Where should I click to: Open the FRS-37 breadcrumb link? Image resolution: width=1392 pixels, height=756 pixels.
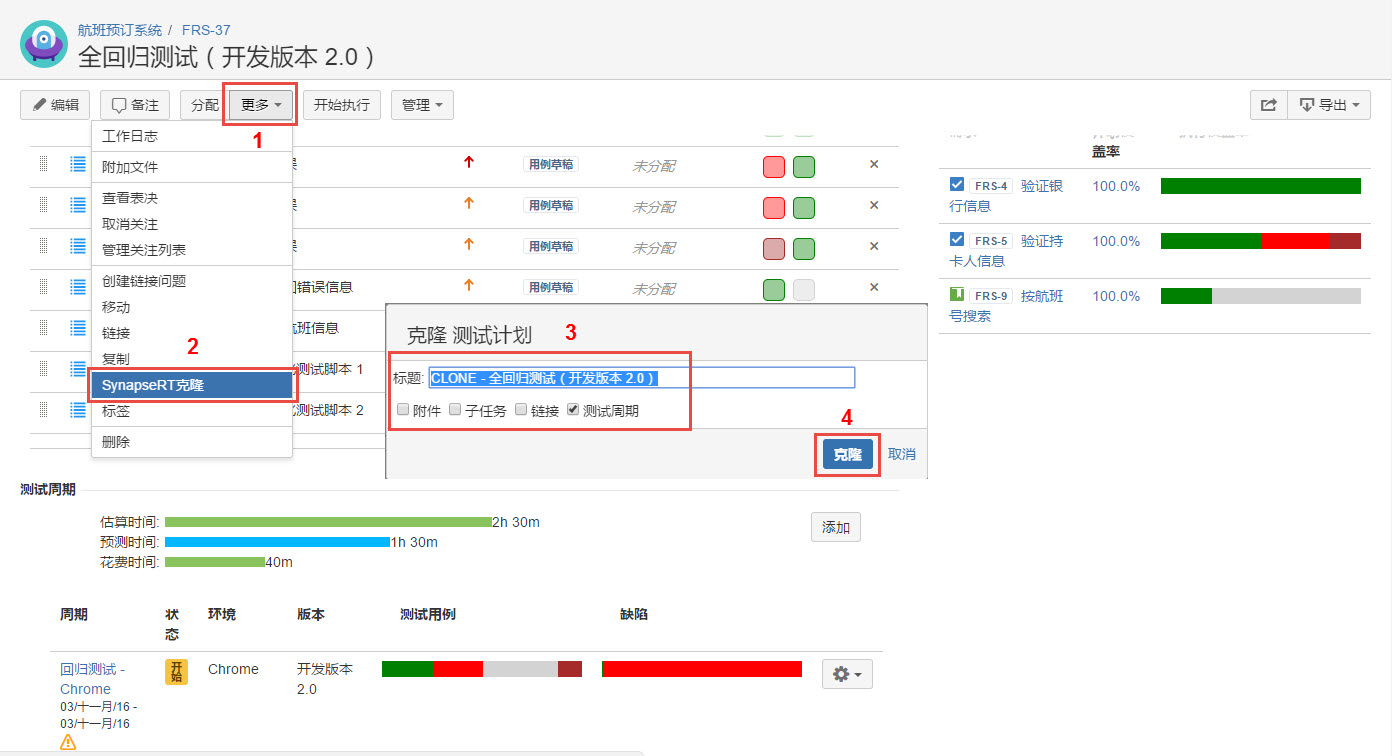pyautogui.click(x=206, y=30)
